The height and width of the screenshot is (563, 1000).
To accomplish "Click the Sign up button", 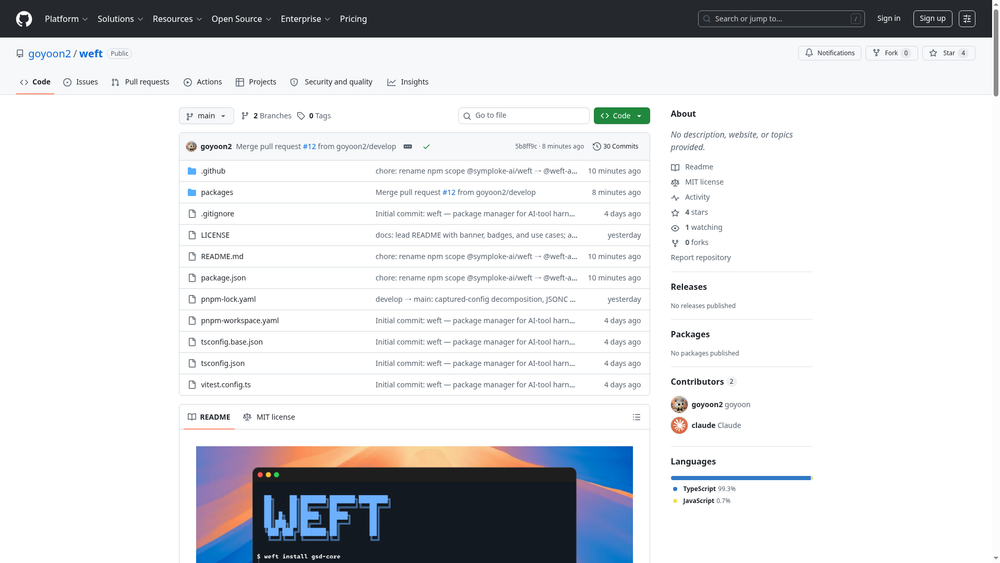I will (932, 18).
